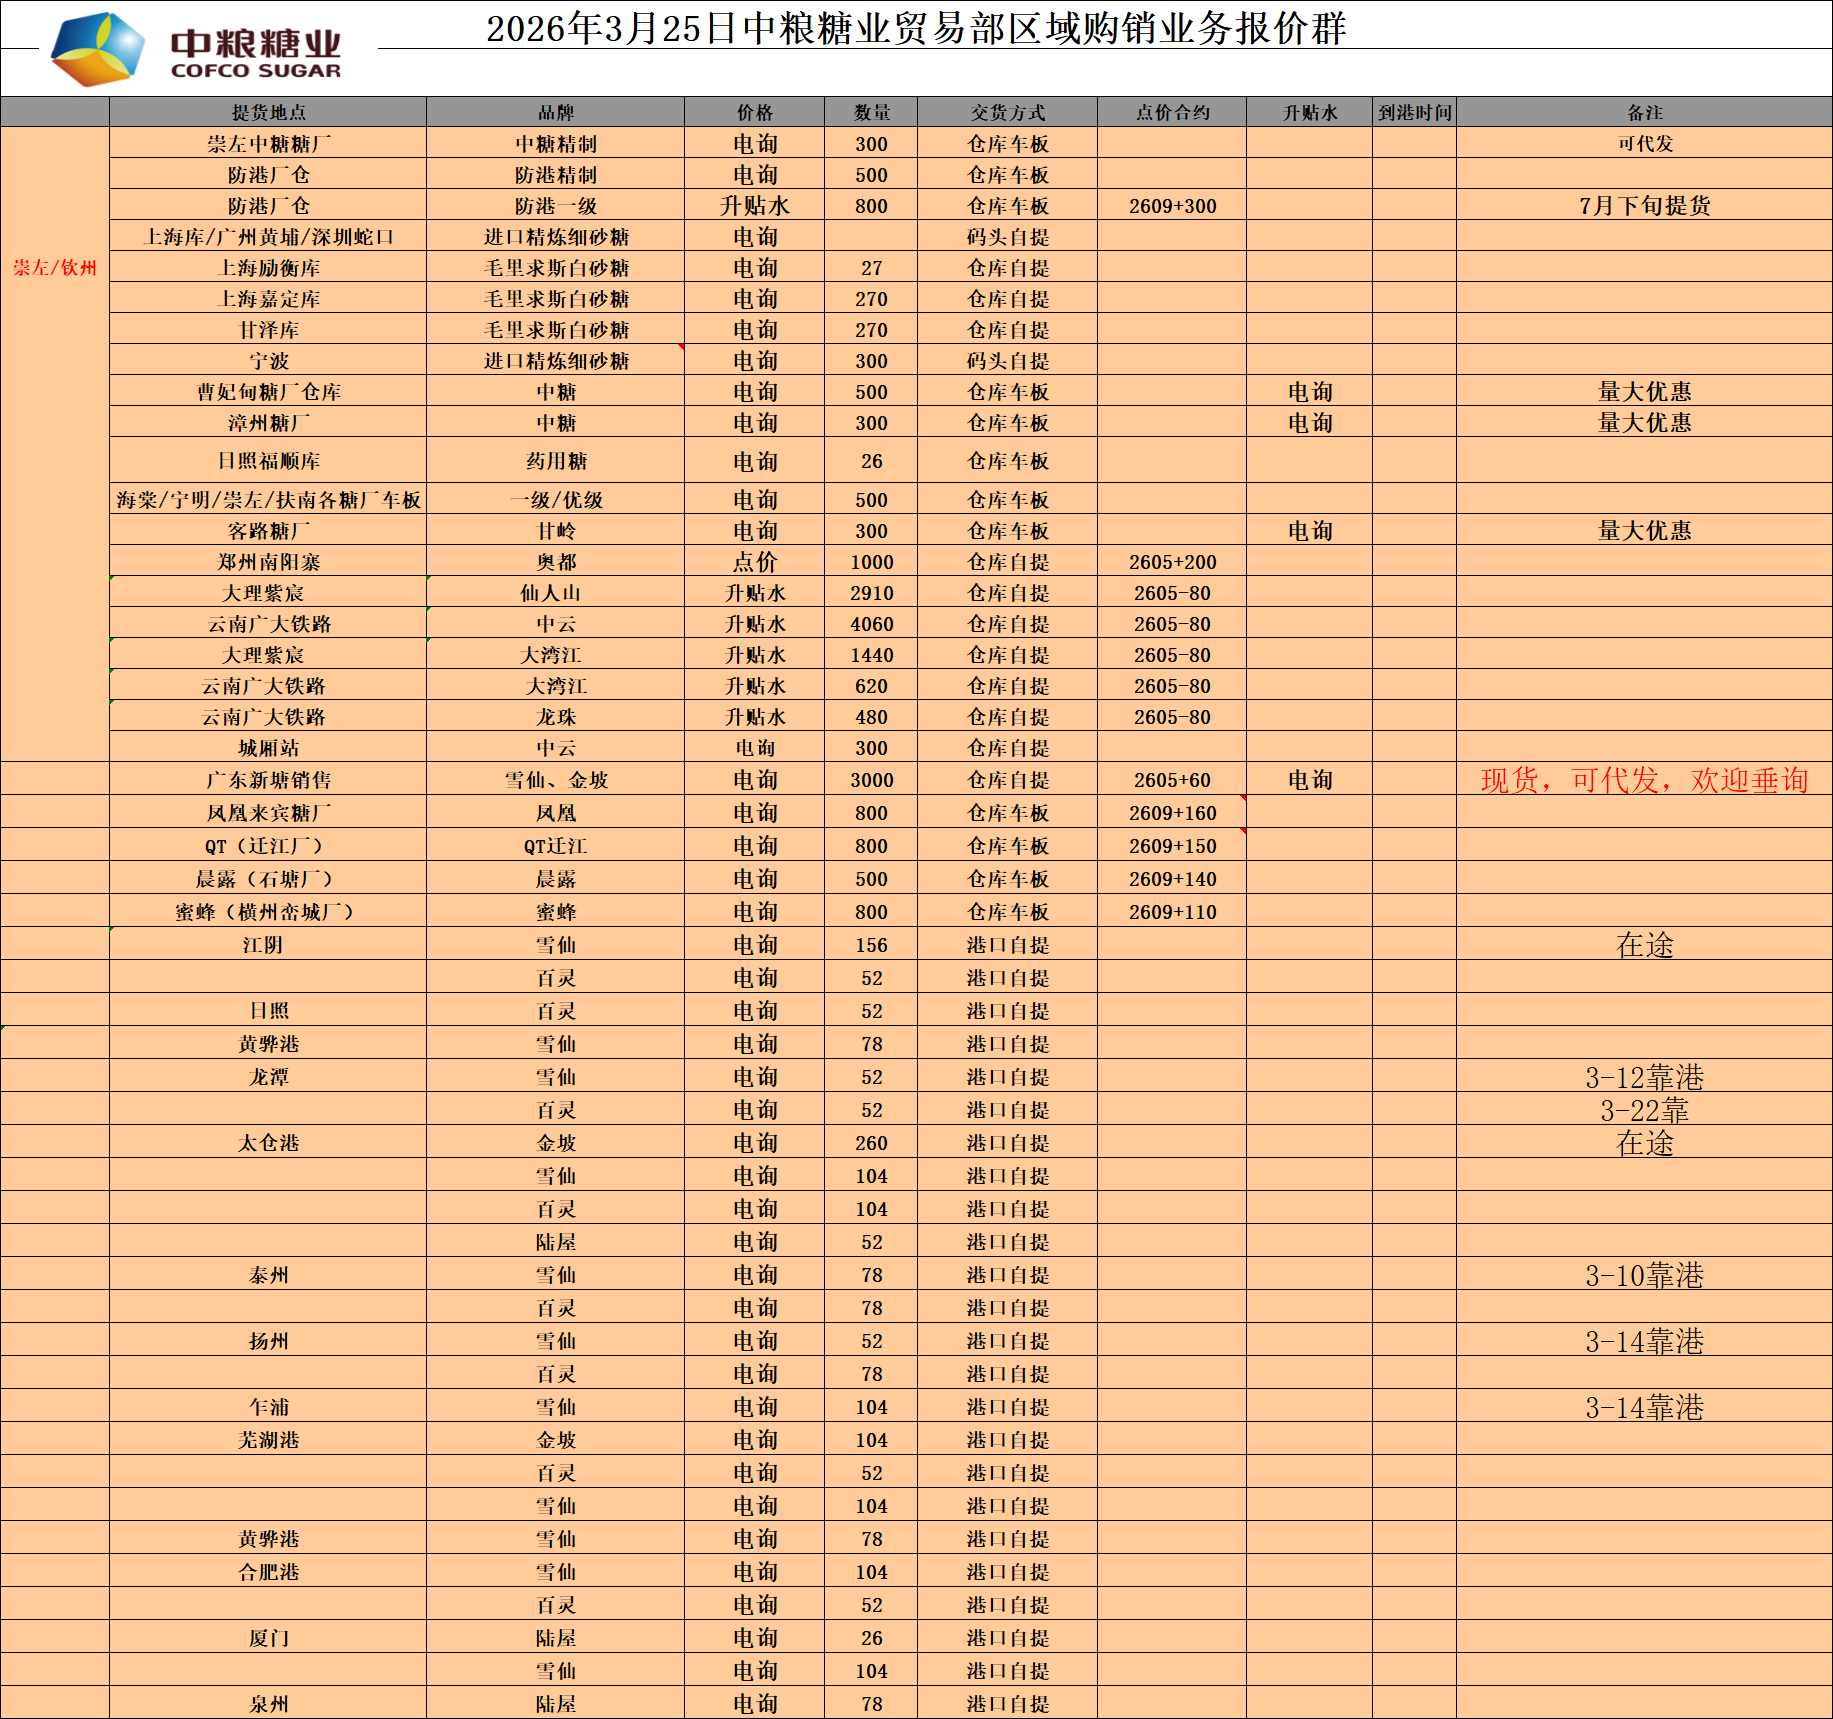Click the 太仓港 location cell
This screenshot has width=1833, height=1719.
pos(268,1142)
